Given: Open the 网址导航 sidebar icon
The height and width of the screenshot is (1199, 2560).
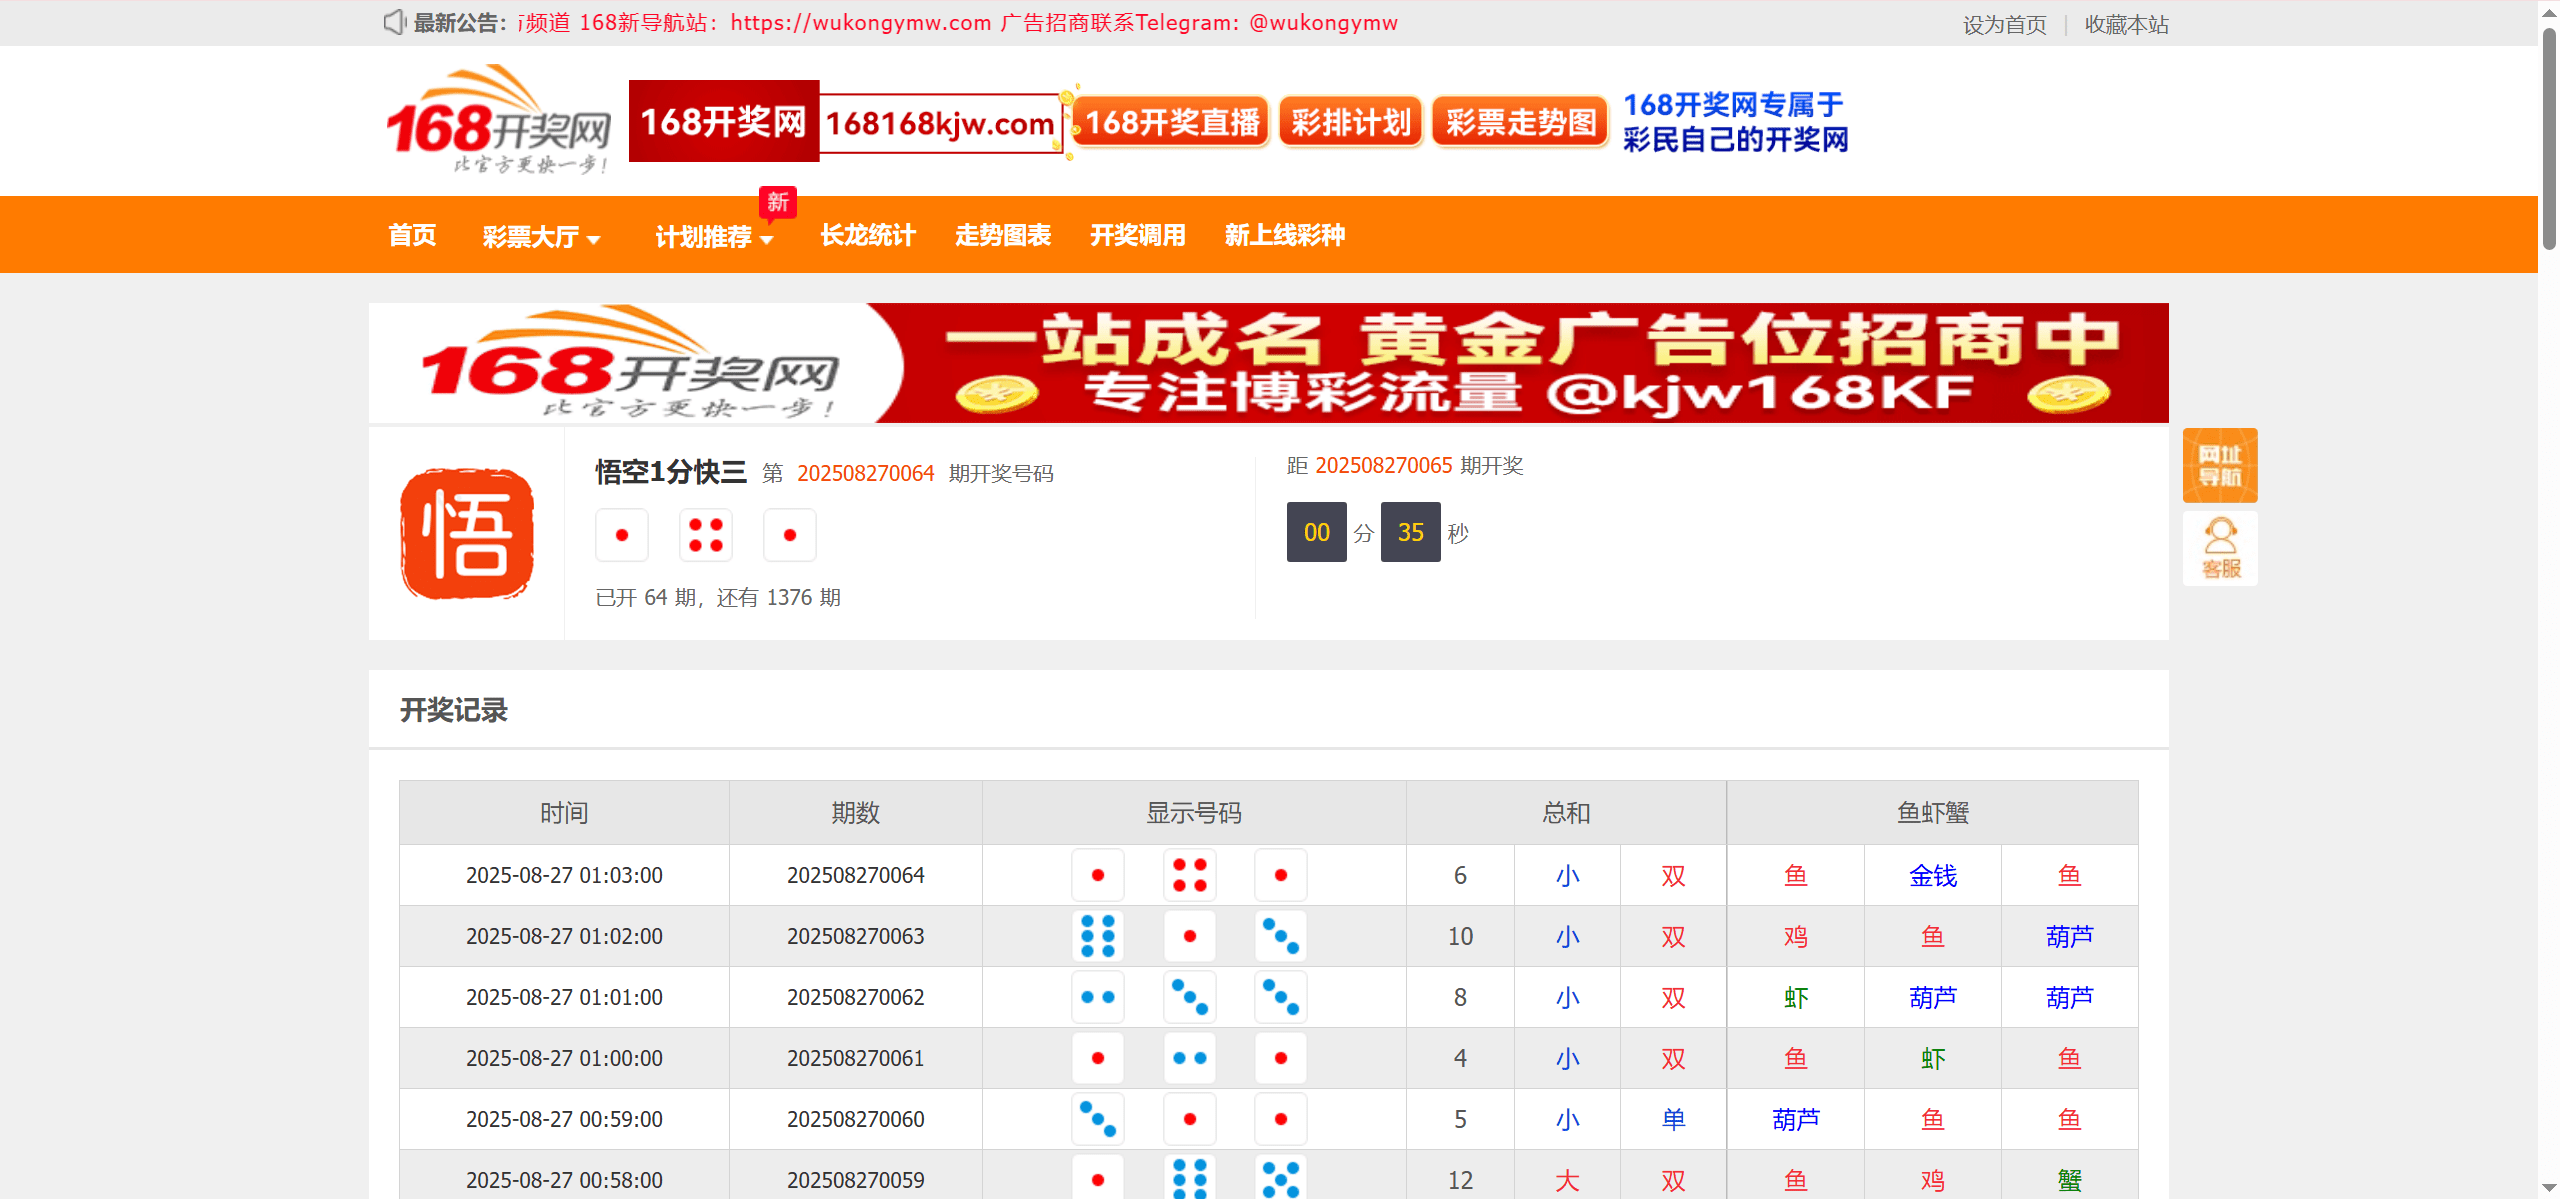Looking at the screenshot, I should pyautogui.click(x=2219, y=465).
